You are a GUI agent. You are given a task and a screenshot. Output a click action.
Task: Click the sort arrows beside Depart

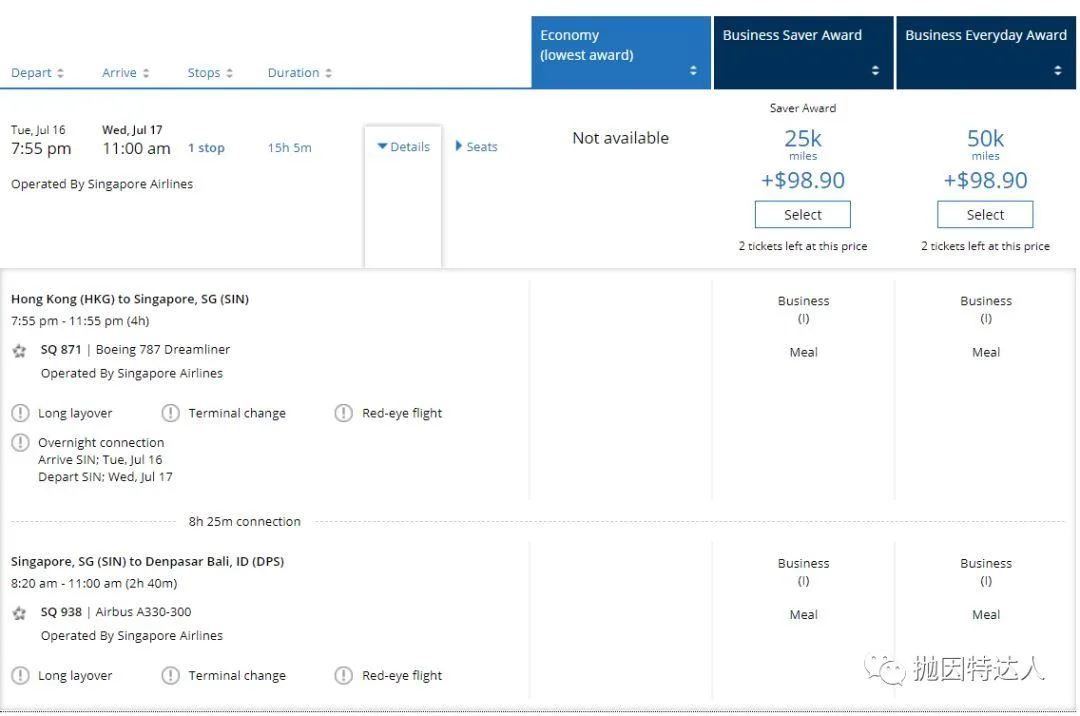61,73
